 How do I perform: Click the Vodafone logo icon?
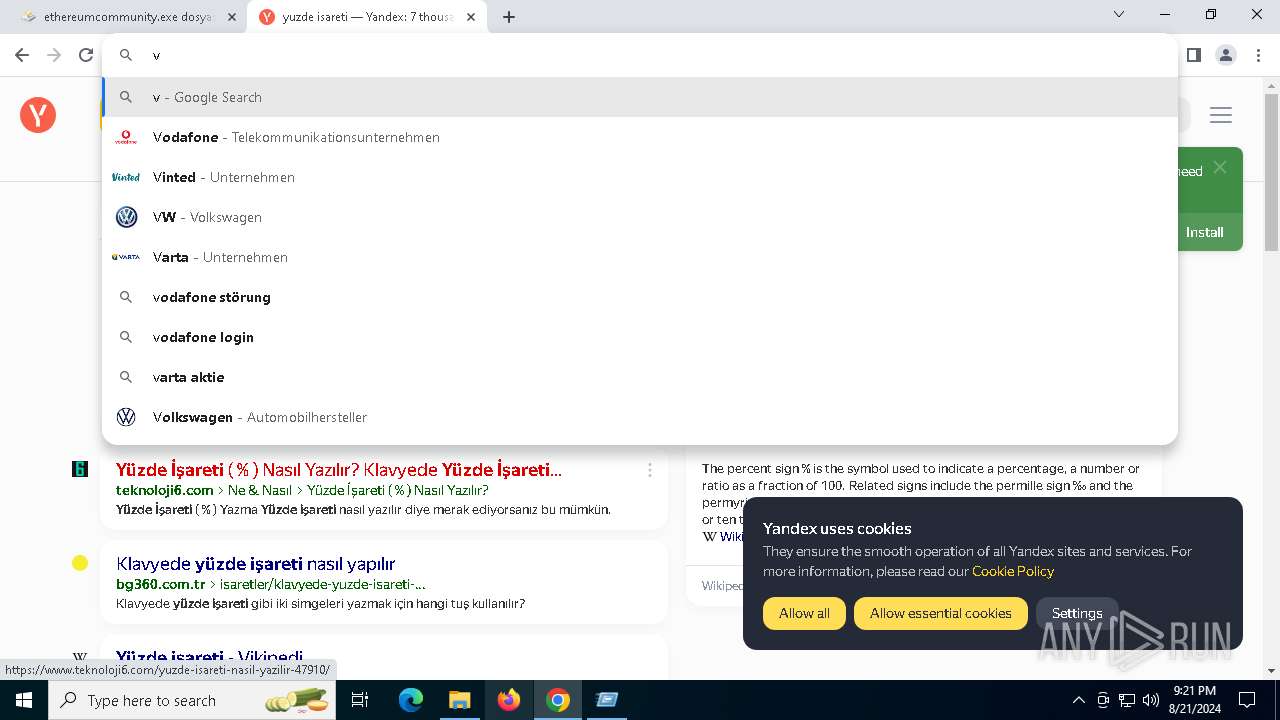pyautogui.click(x=126, y=137)
